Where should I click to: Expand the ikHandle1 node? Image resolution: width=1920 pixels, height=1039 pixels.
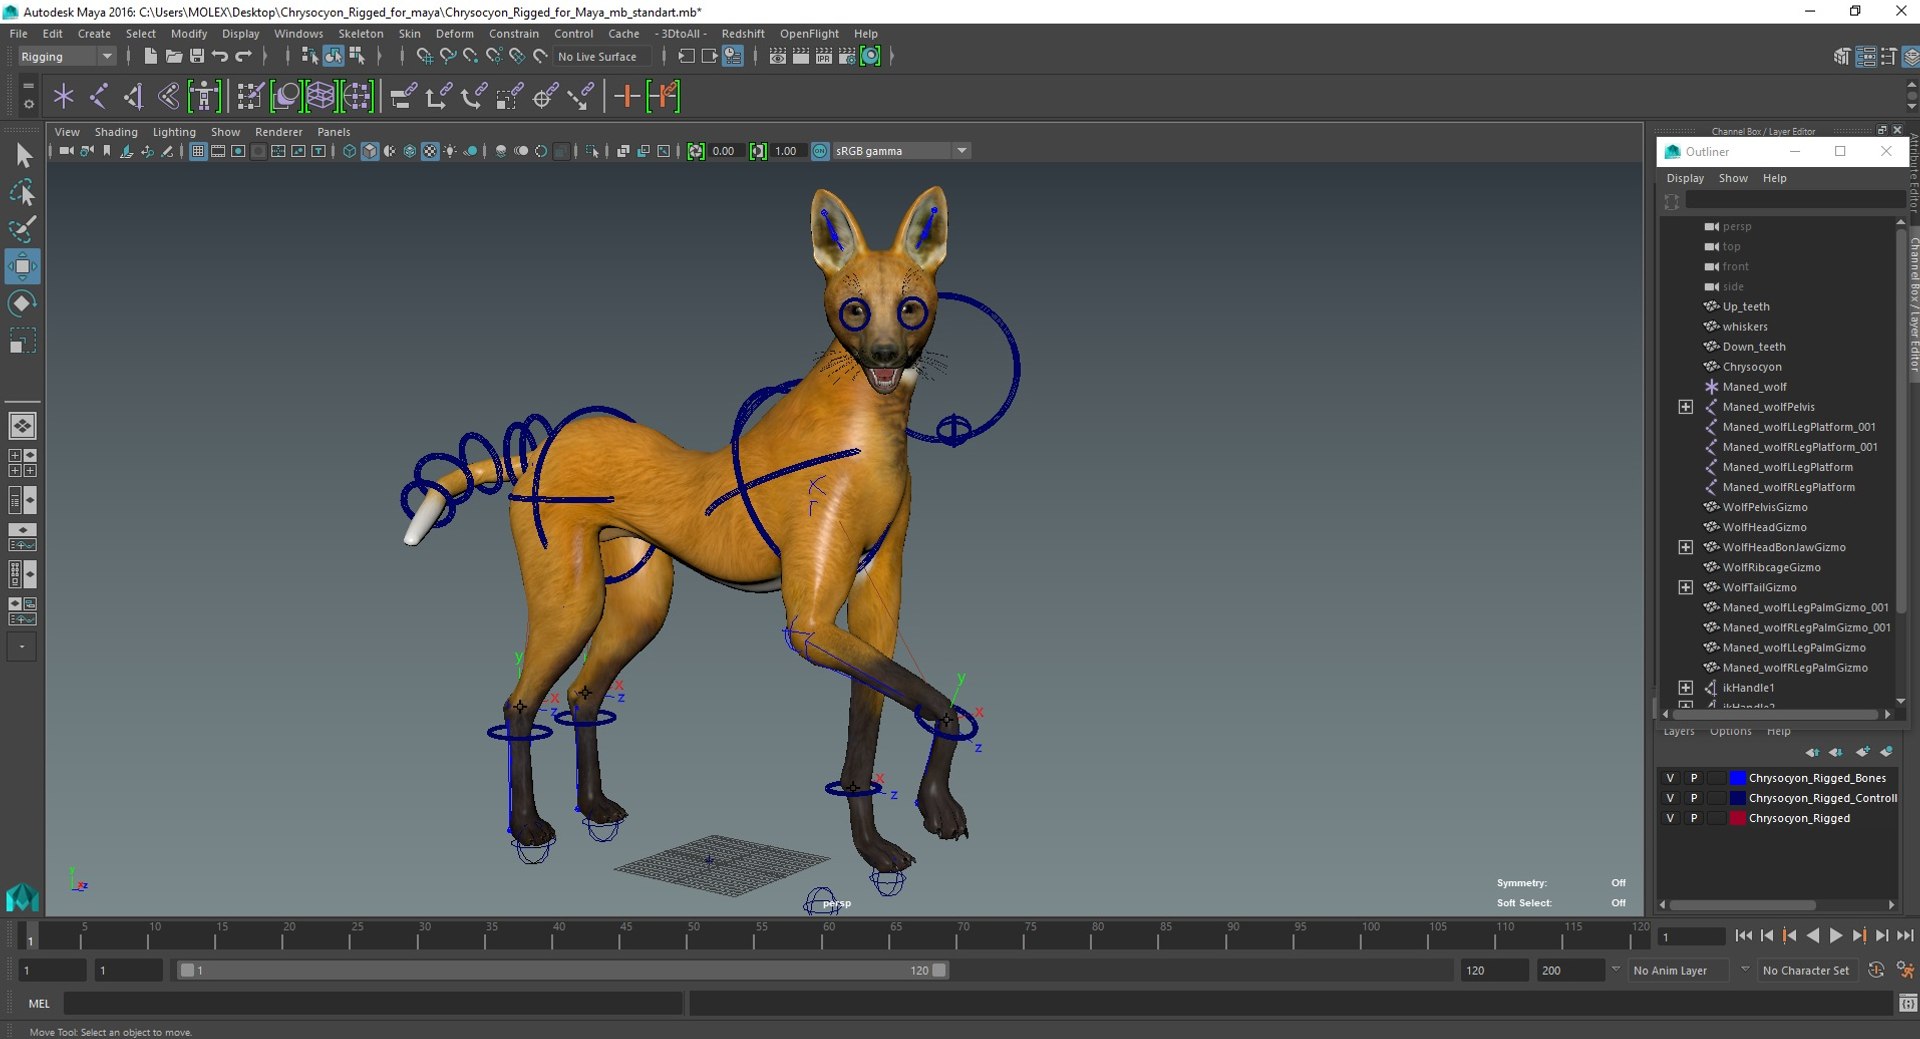tap(1685, 688)
